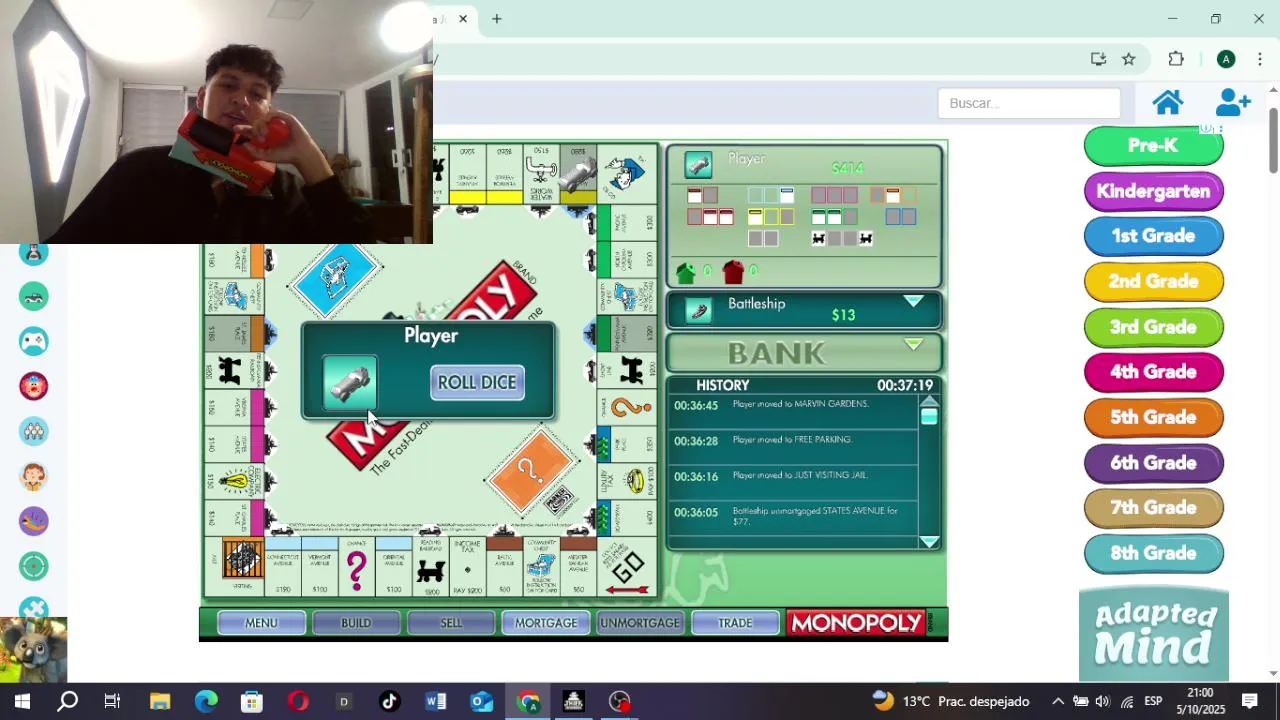Image resolution: width=1280 pixels, height=720 pixels.
Task: Select the 5th Grade option
Action: tap(1153, 417)
